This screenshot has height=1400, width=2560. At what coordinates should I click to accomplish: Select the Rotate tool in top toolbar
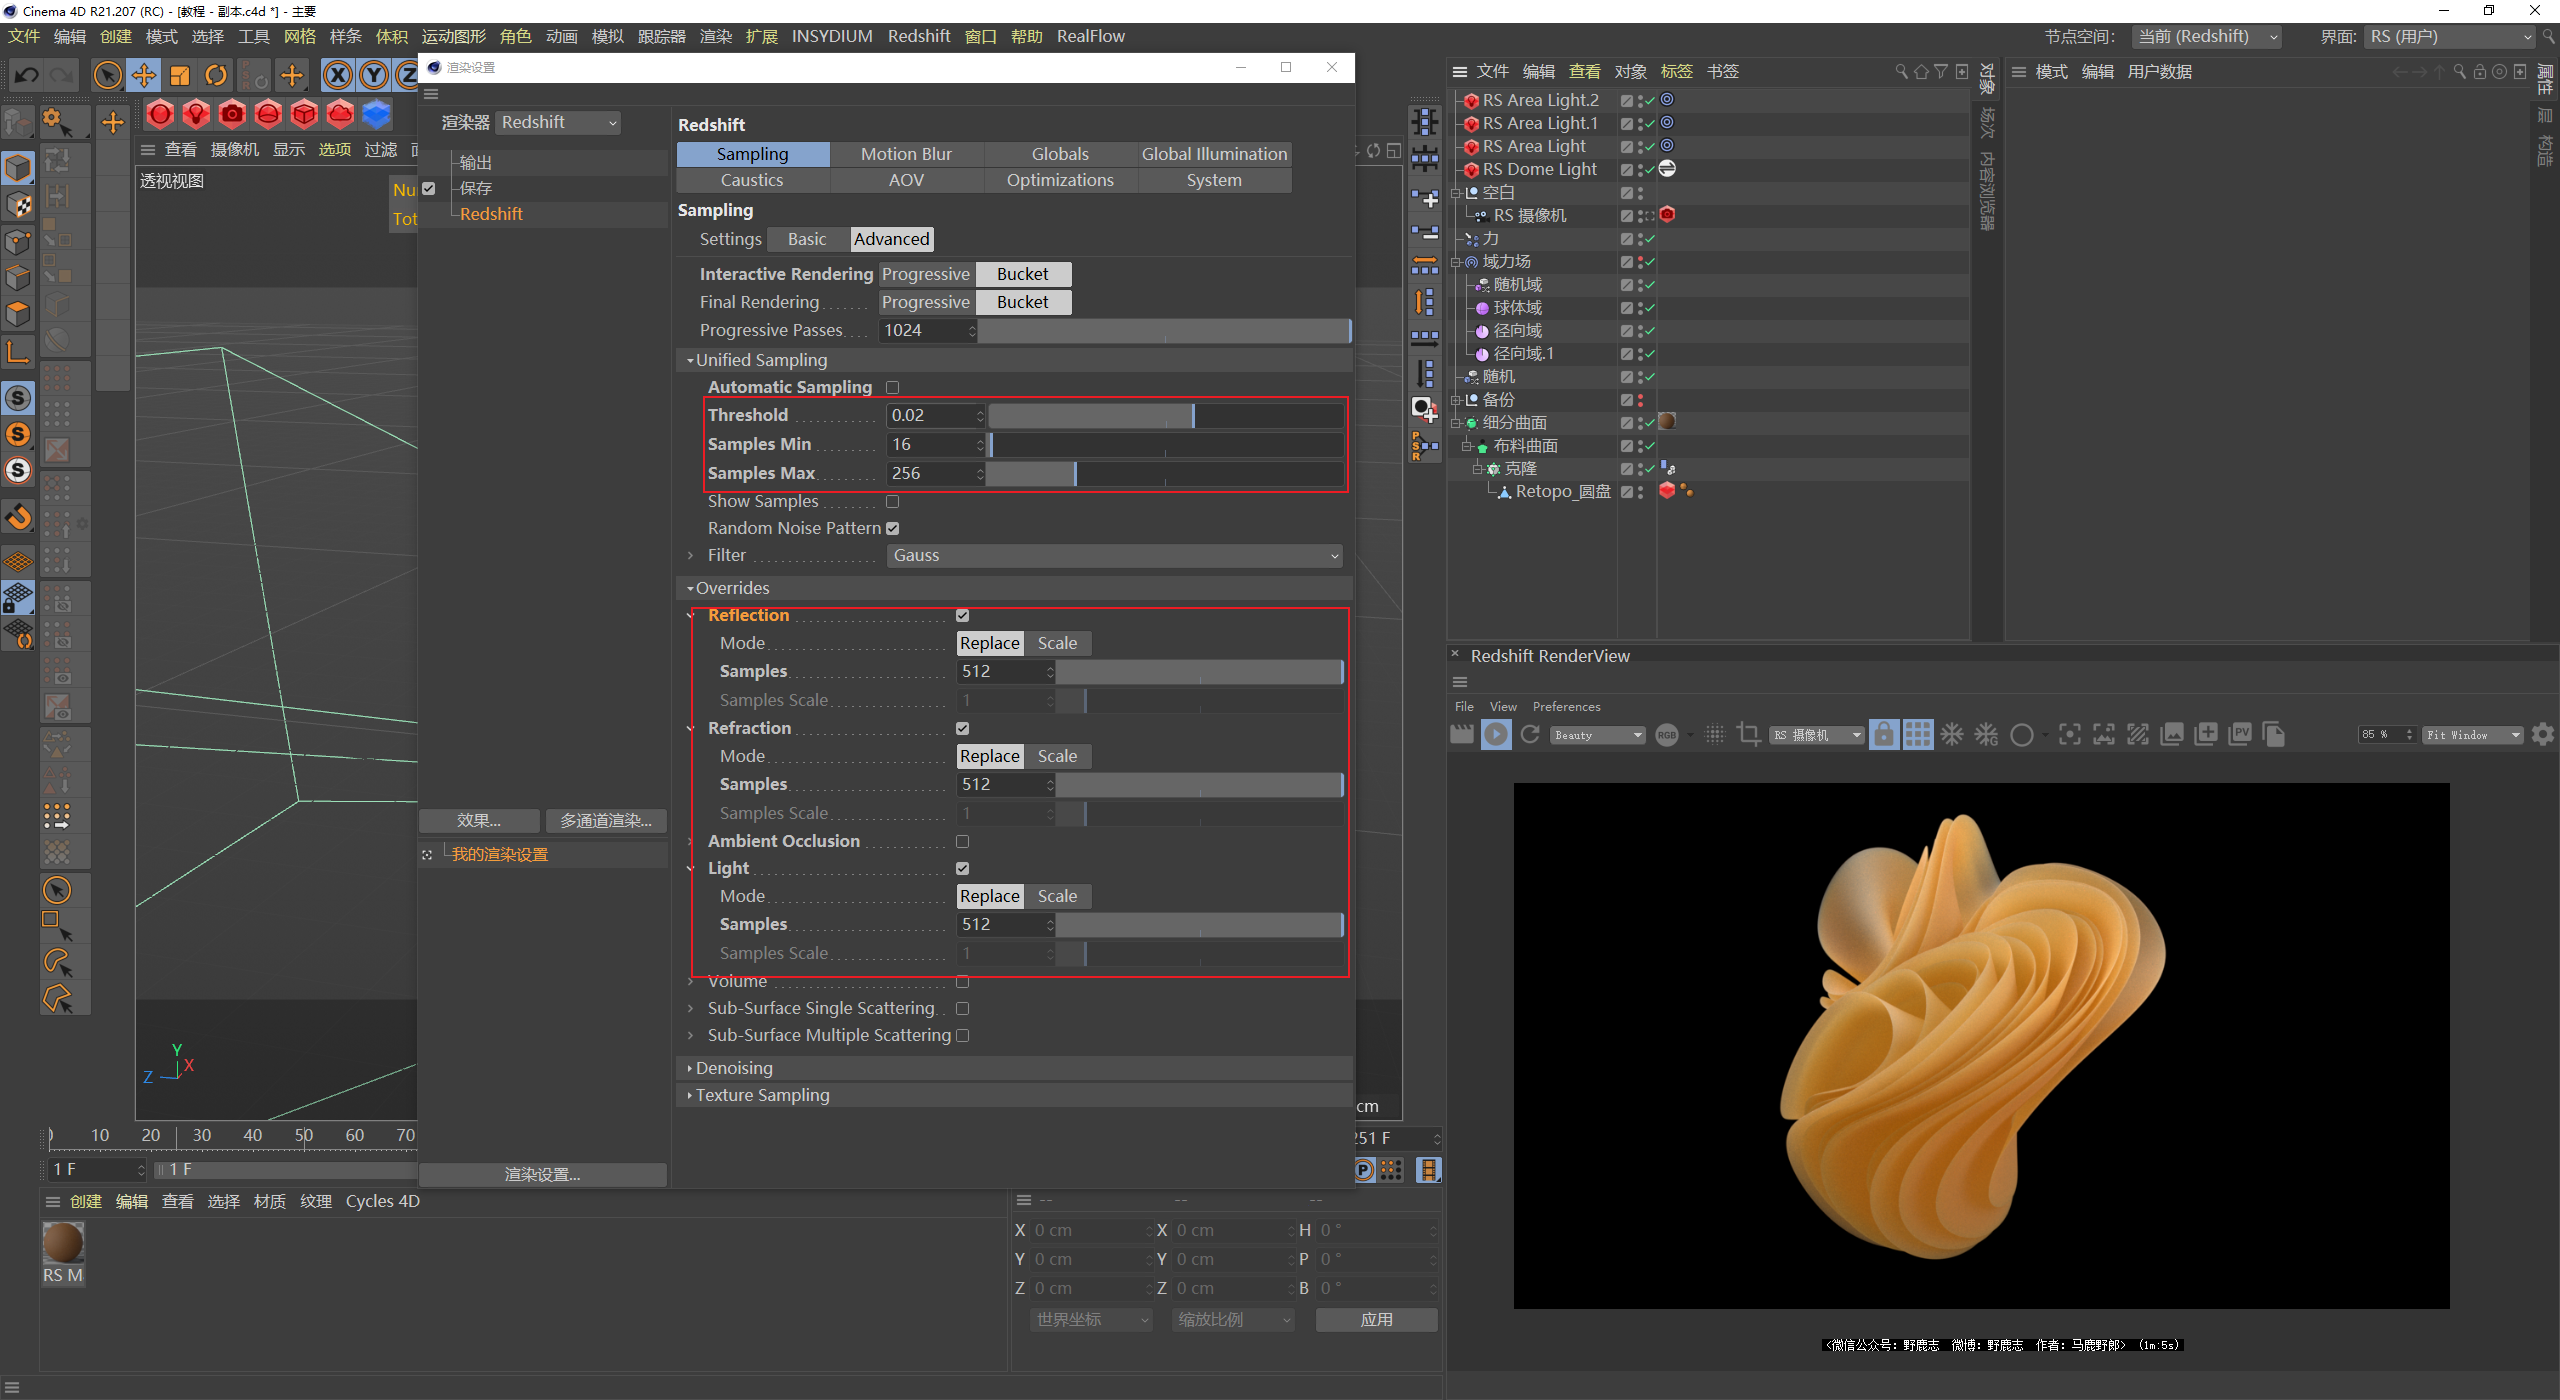click(216, 75)
